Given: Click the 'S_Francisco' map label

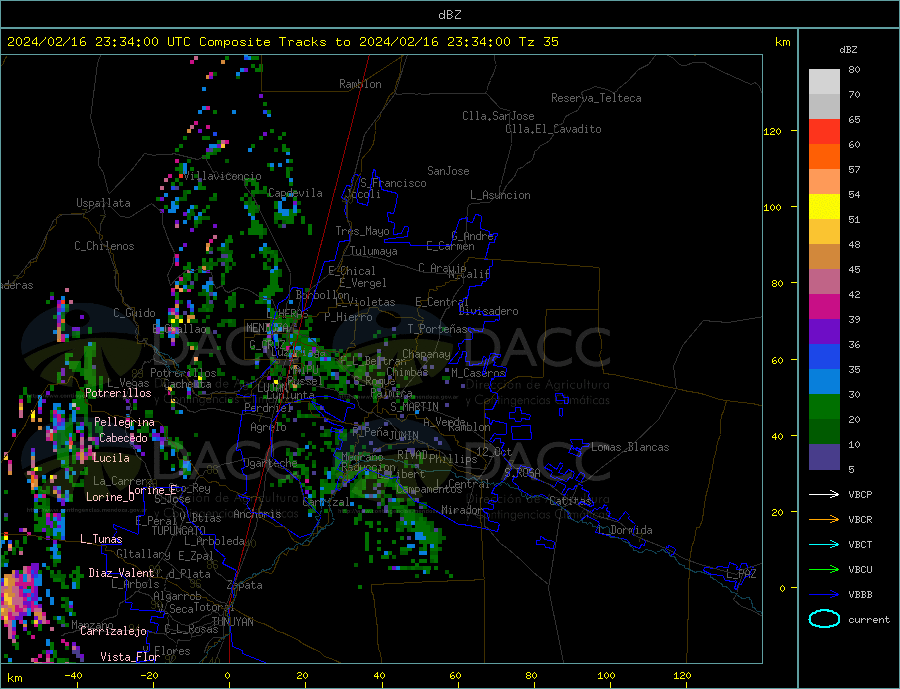Looking at the screenshot, I should (393, 183).
